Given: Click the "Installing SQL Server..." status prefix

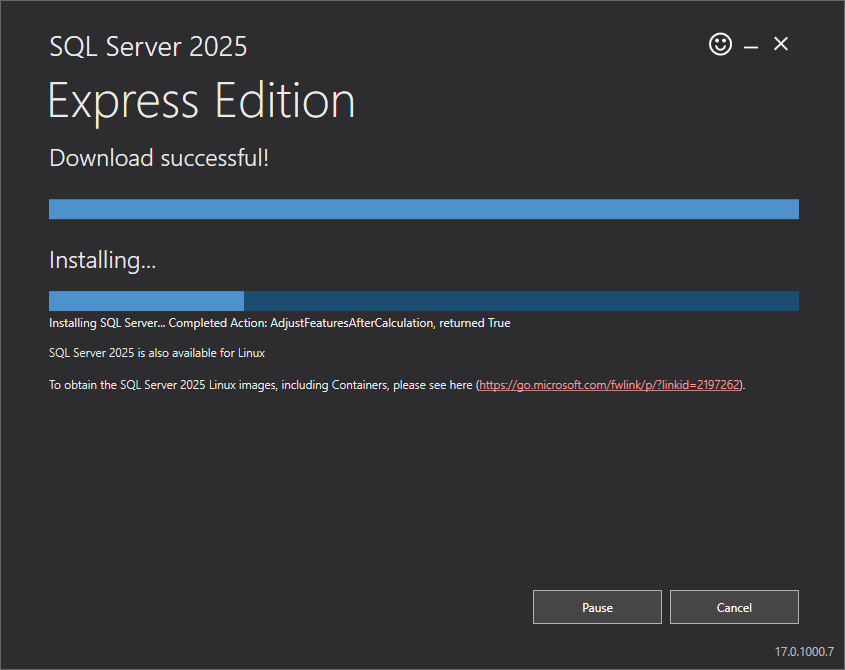Looking at the screenshot, I should [107, 323].
